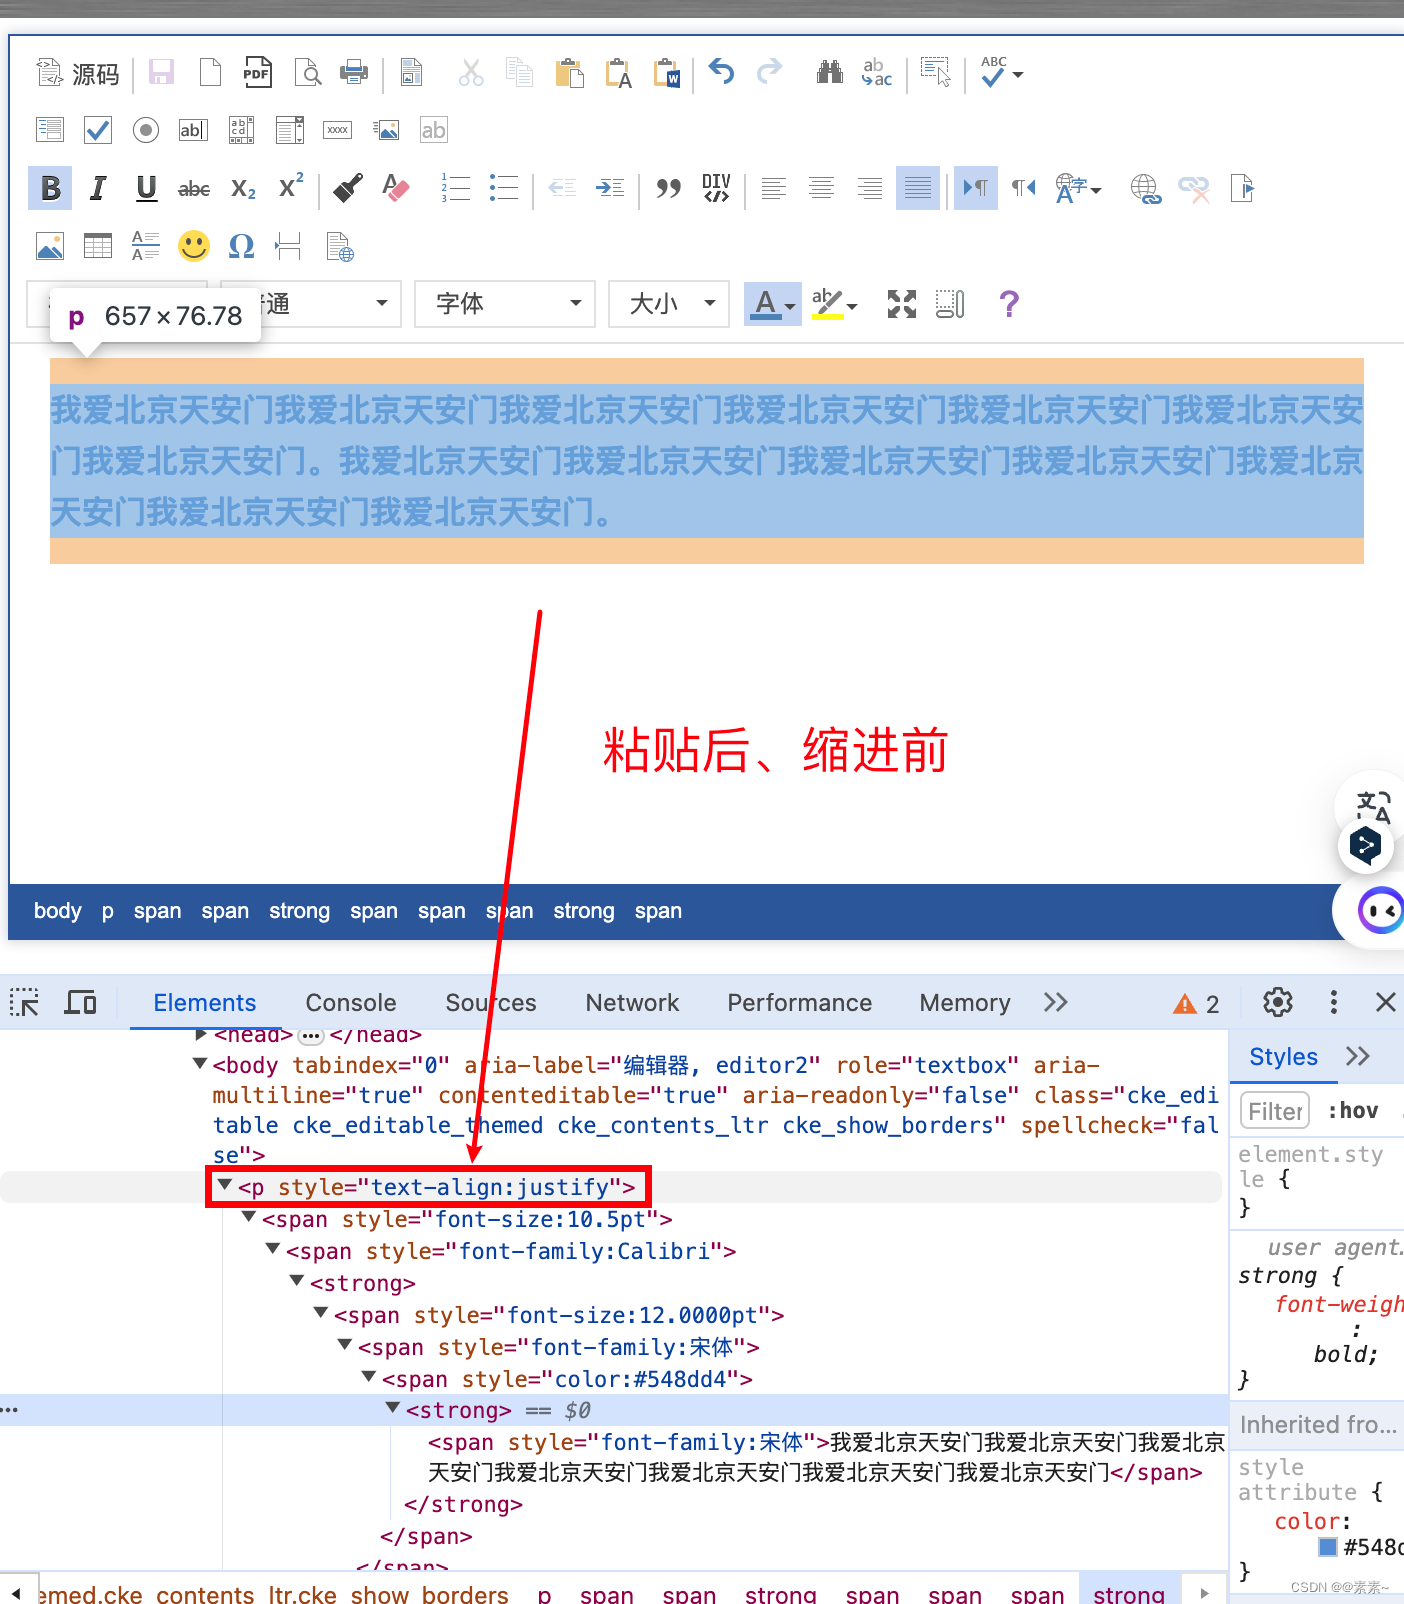Collapse the p text-align:justify node

point(225,1186)
